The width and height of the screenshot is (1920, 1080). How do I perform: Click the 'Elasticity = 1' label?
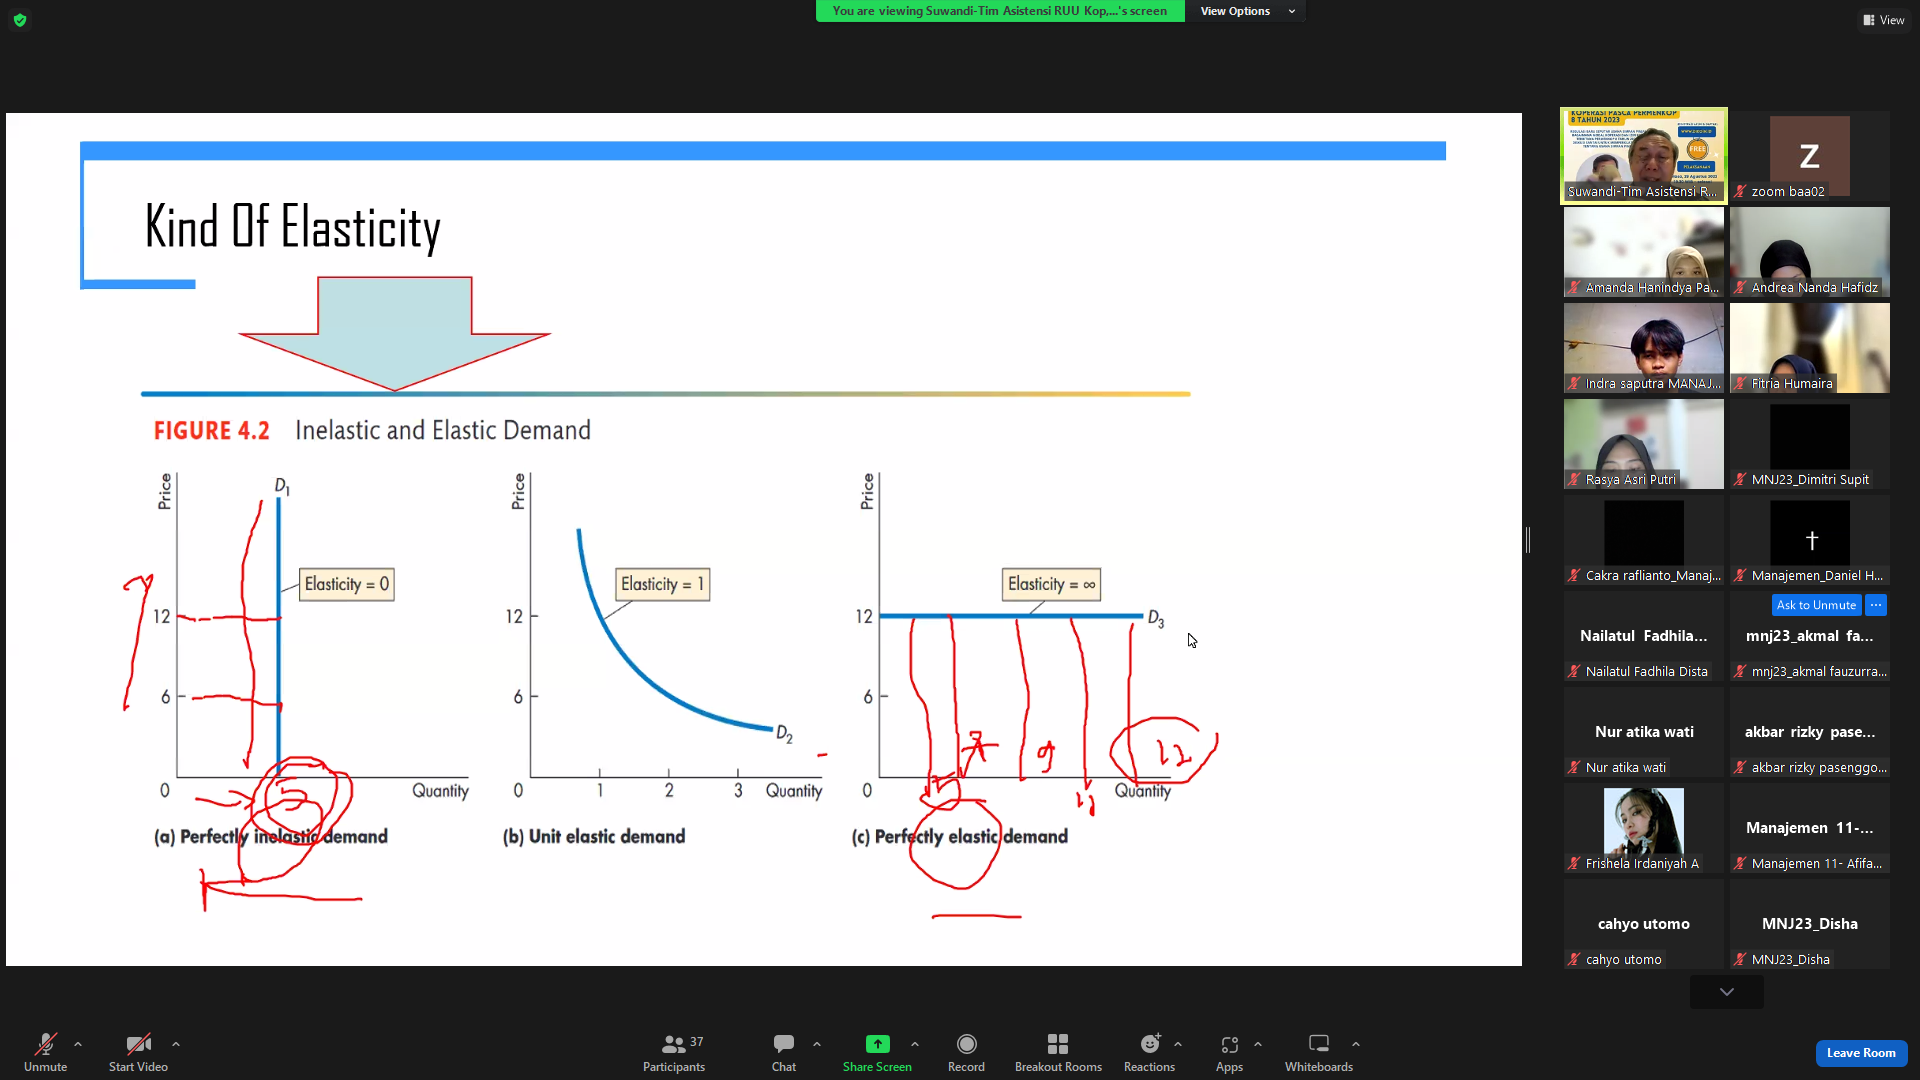[663, 584]
